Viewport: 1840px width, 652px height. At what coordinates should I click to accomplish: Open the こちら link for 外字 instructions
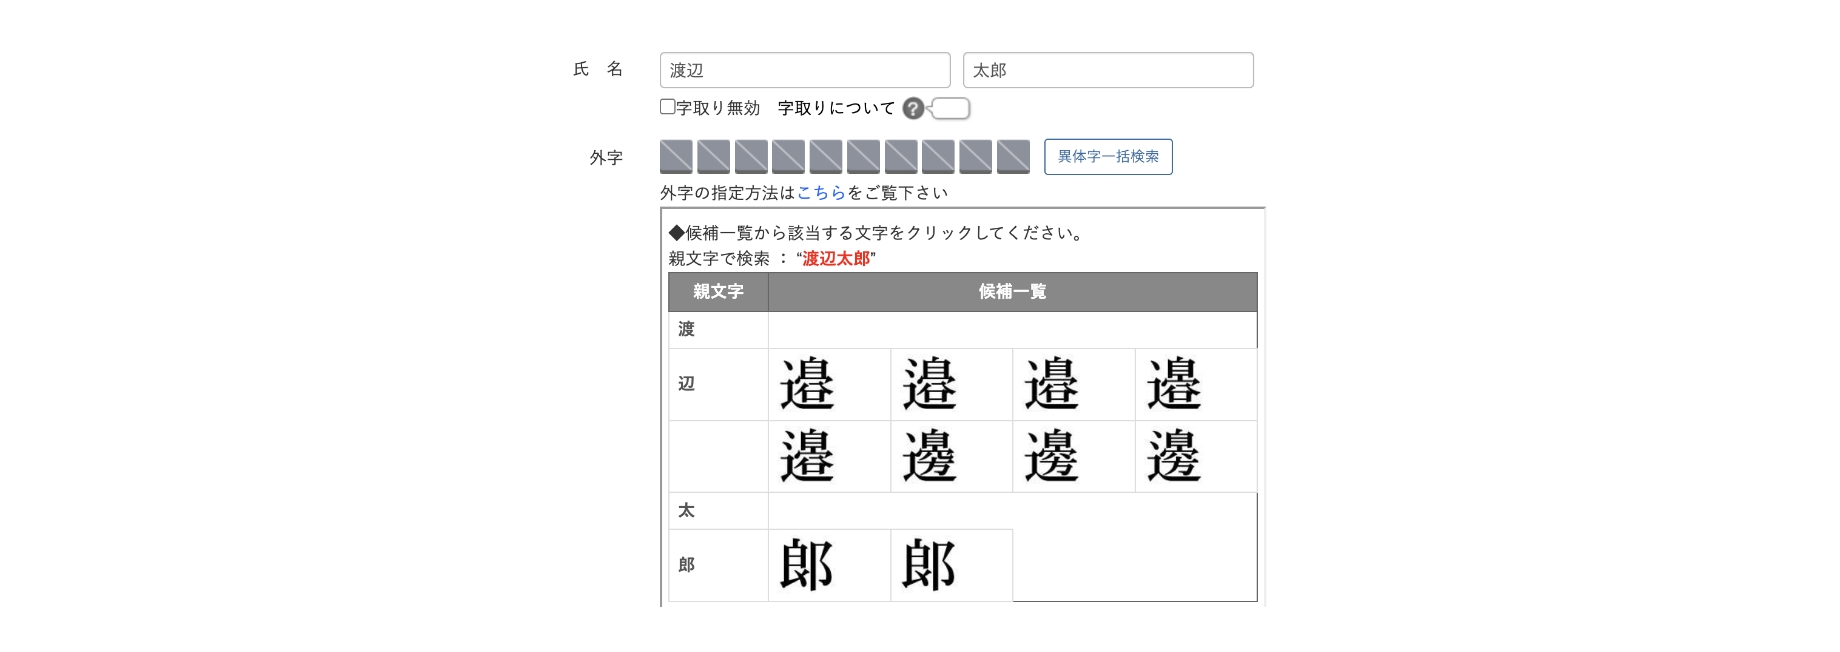(x=821, y=193)
